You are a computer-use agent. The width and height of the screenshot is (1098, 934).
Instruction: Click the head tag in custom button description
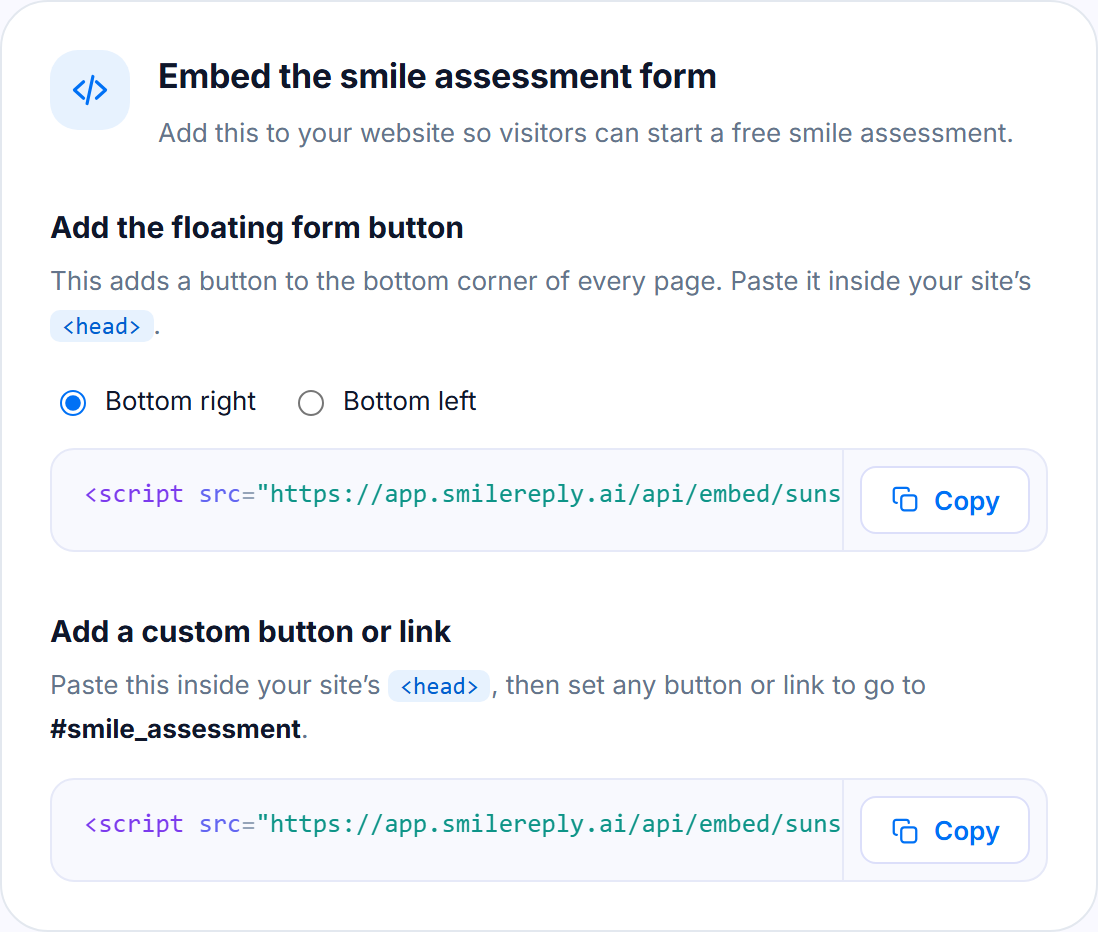point(439,686)
